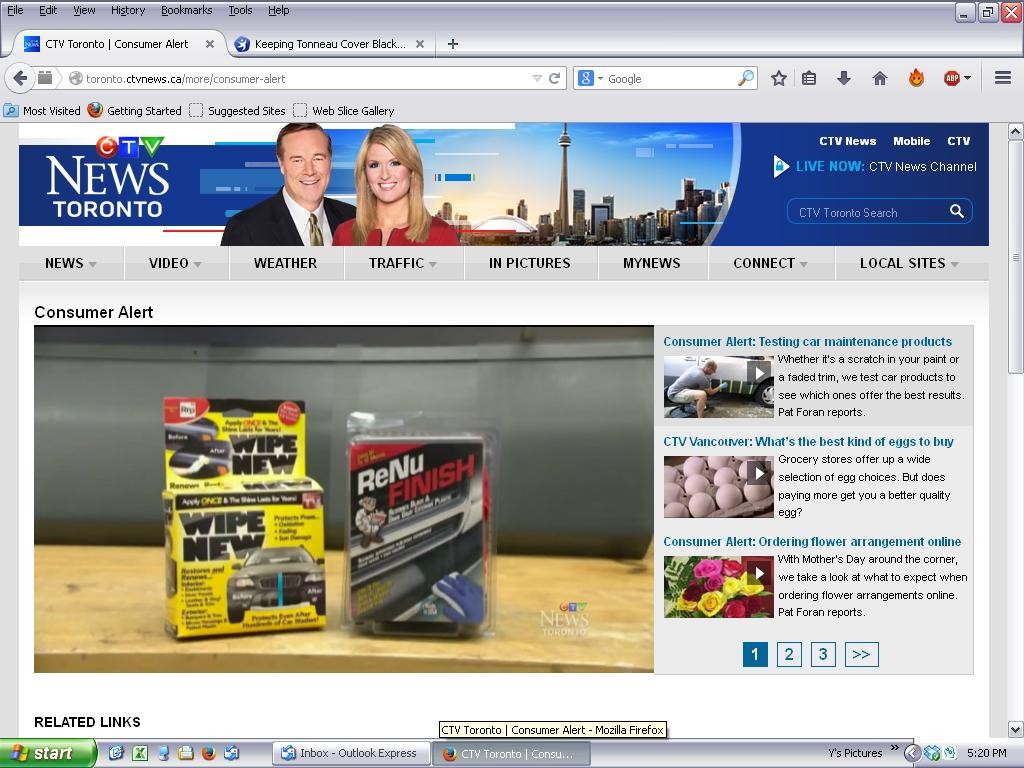Show the bookmarks list icon
The height and width of the screenshot is (768, 1024).
click(810, 78)
